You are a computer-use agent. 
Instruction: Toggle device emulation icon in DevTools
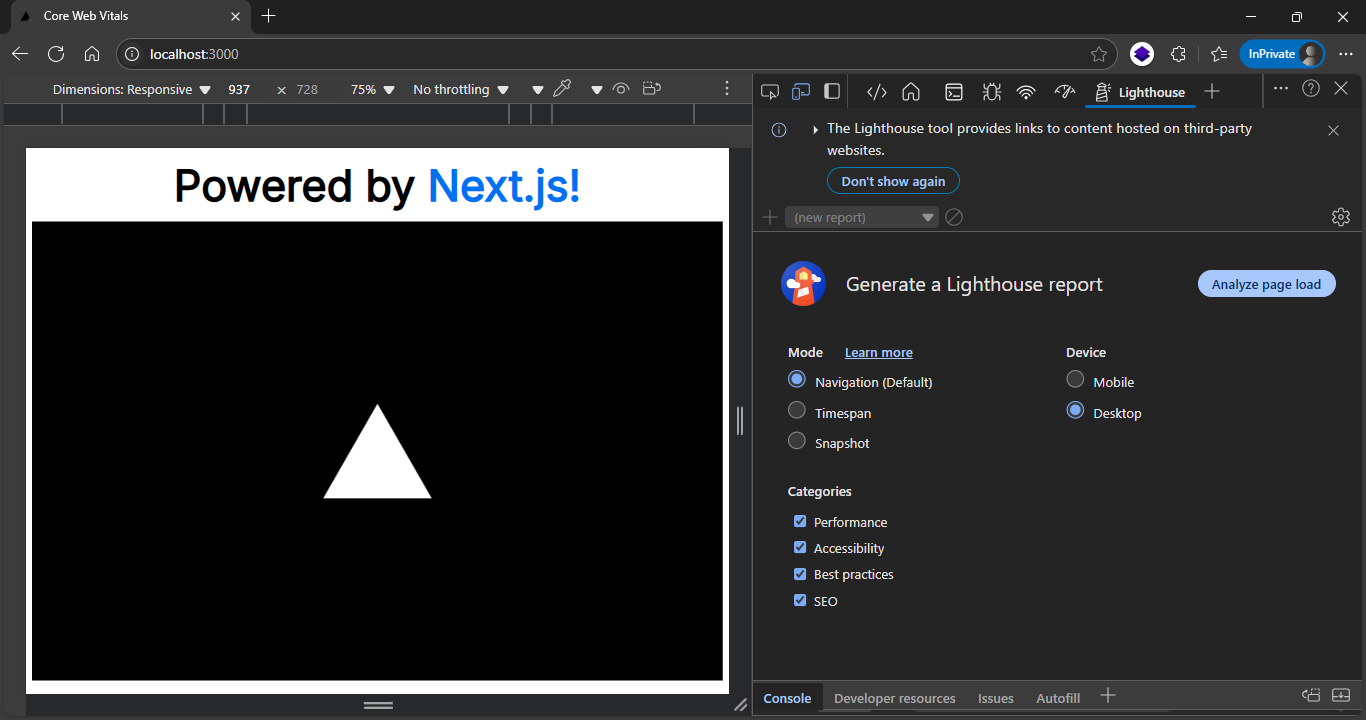801,92
